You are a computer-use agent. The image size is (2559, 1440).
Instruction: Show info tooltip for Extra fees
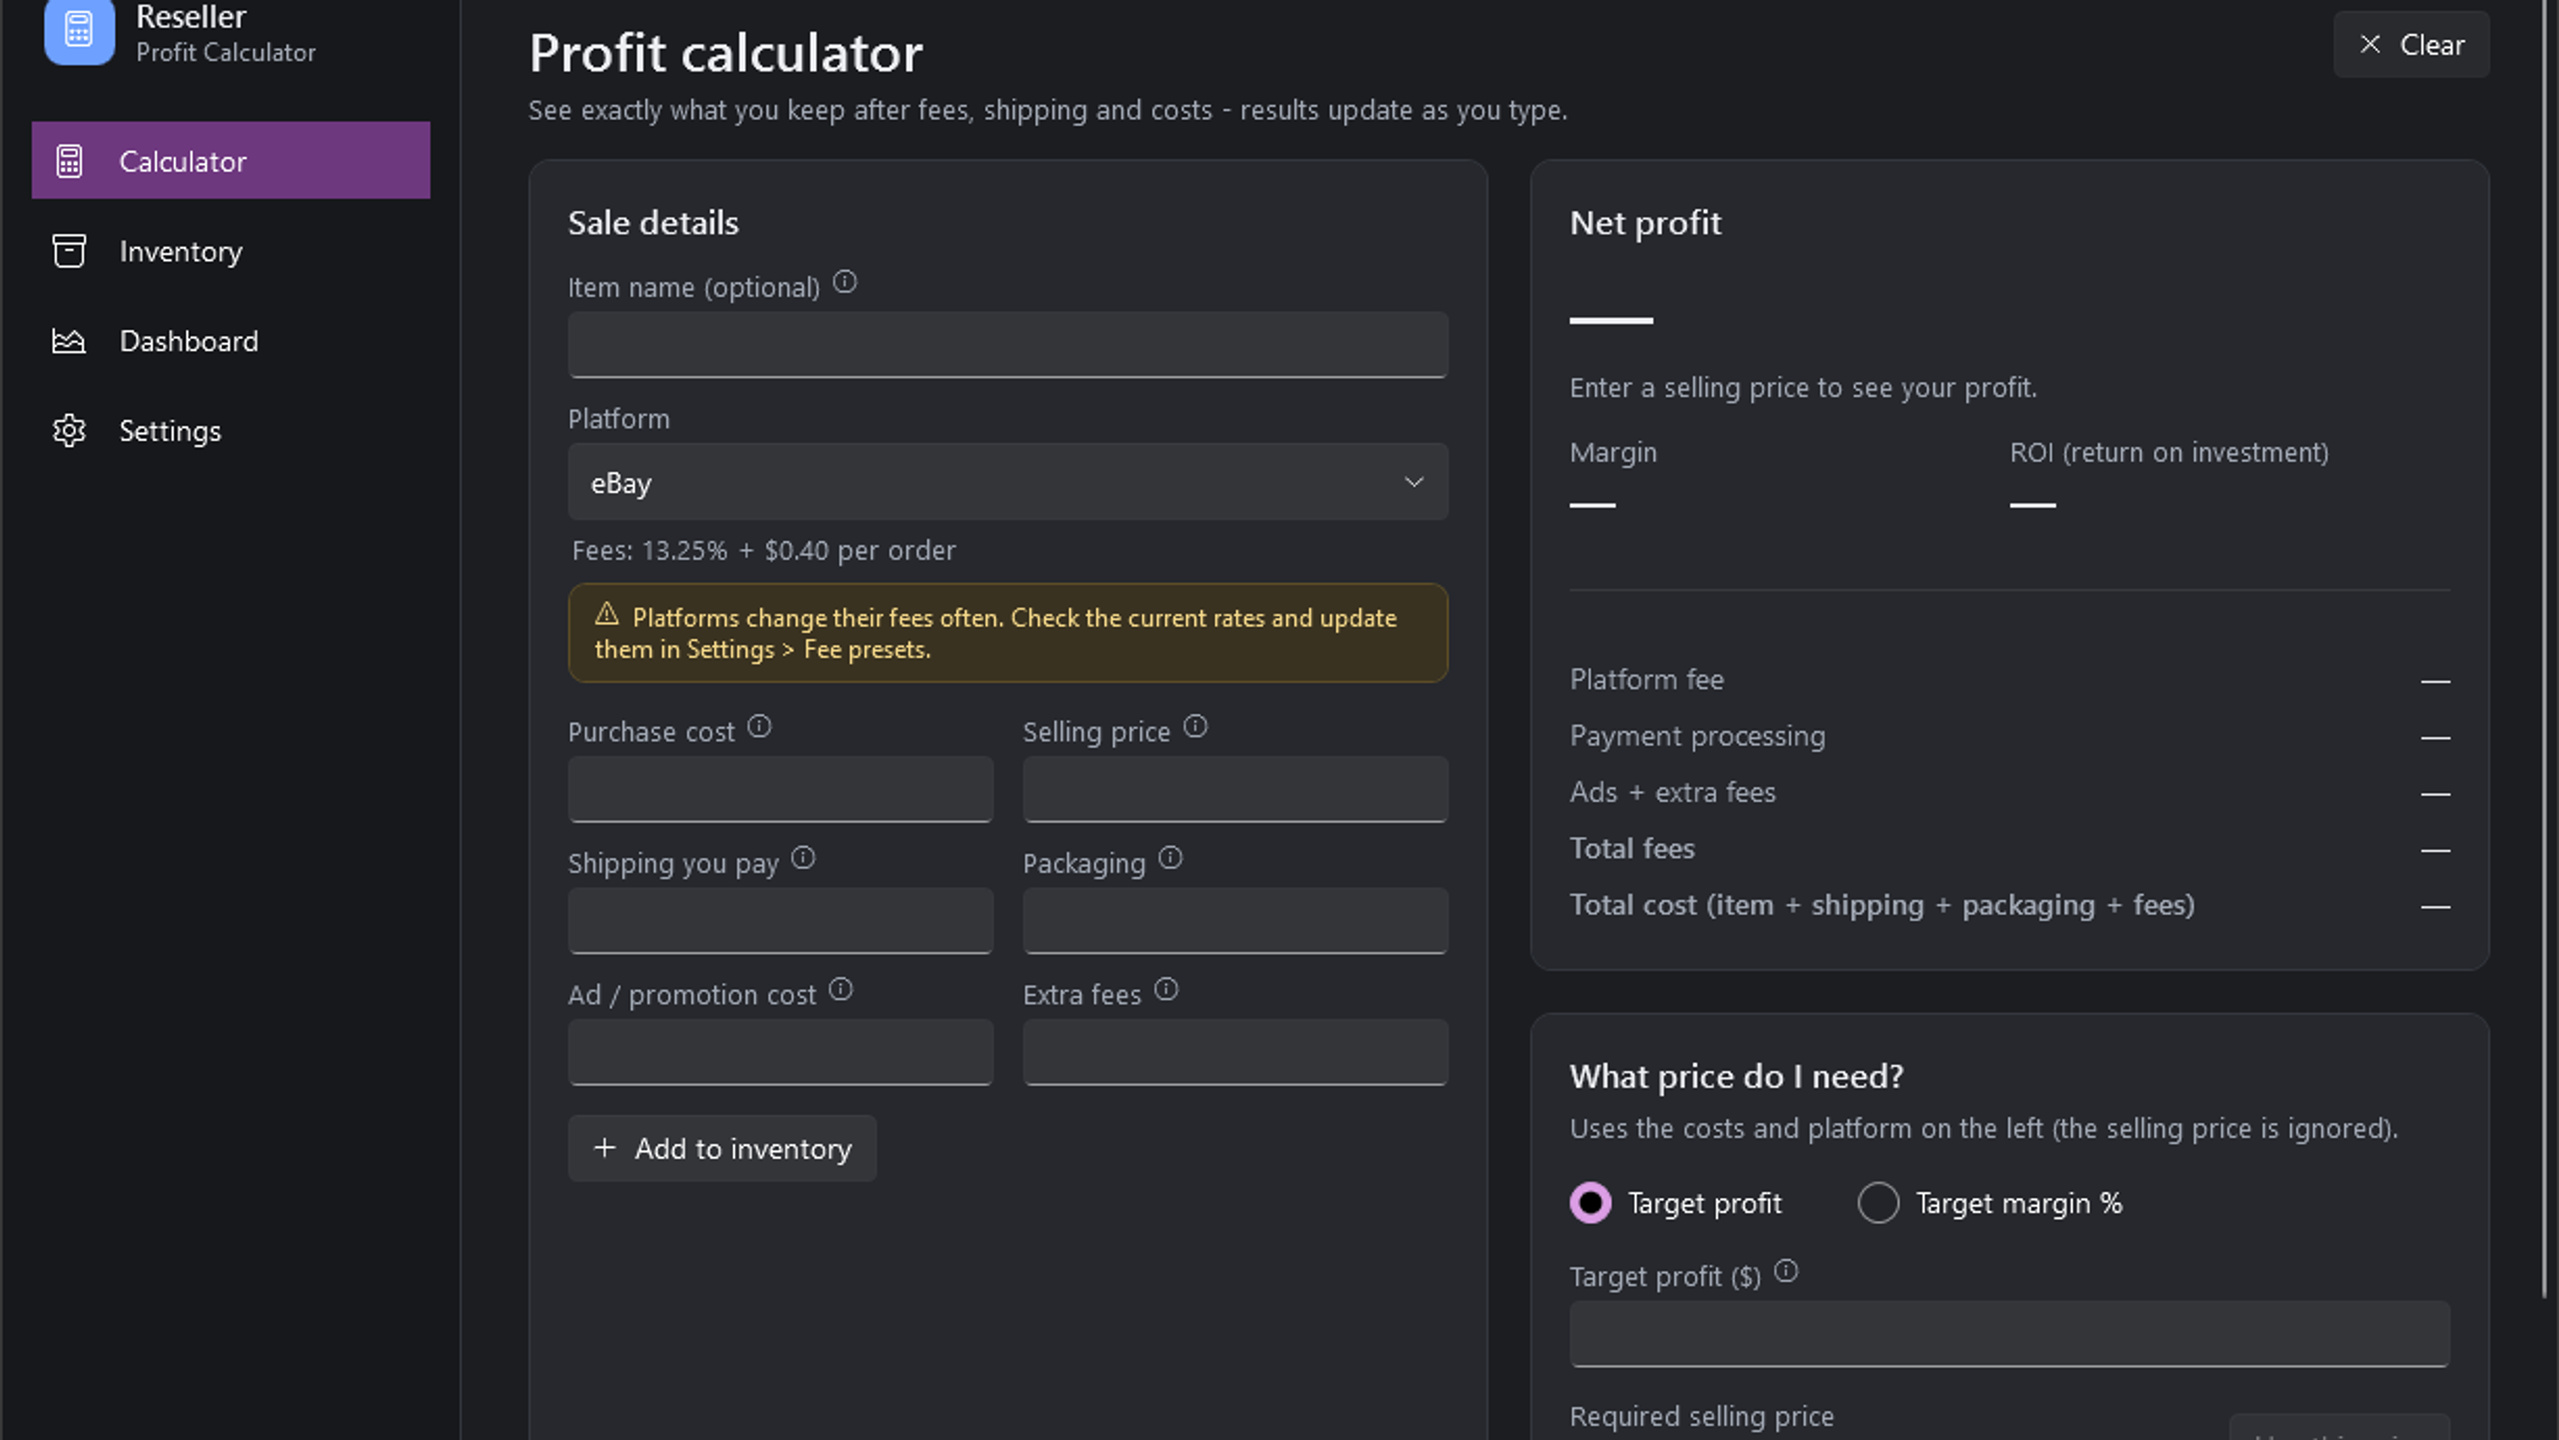coord(1166,990)
